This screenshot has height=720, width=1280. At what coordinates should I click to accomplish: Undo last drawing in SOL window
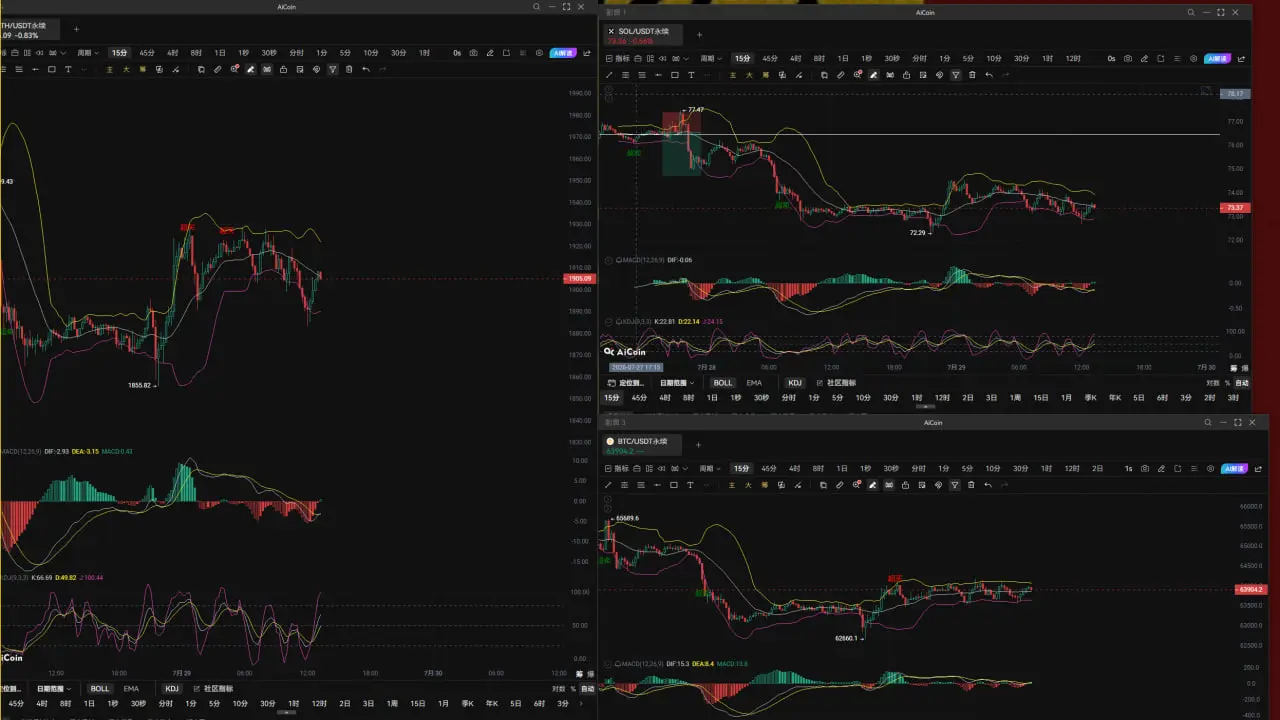[989, 74]
